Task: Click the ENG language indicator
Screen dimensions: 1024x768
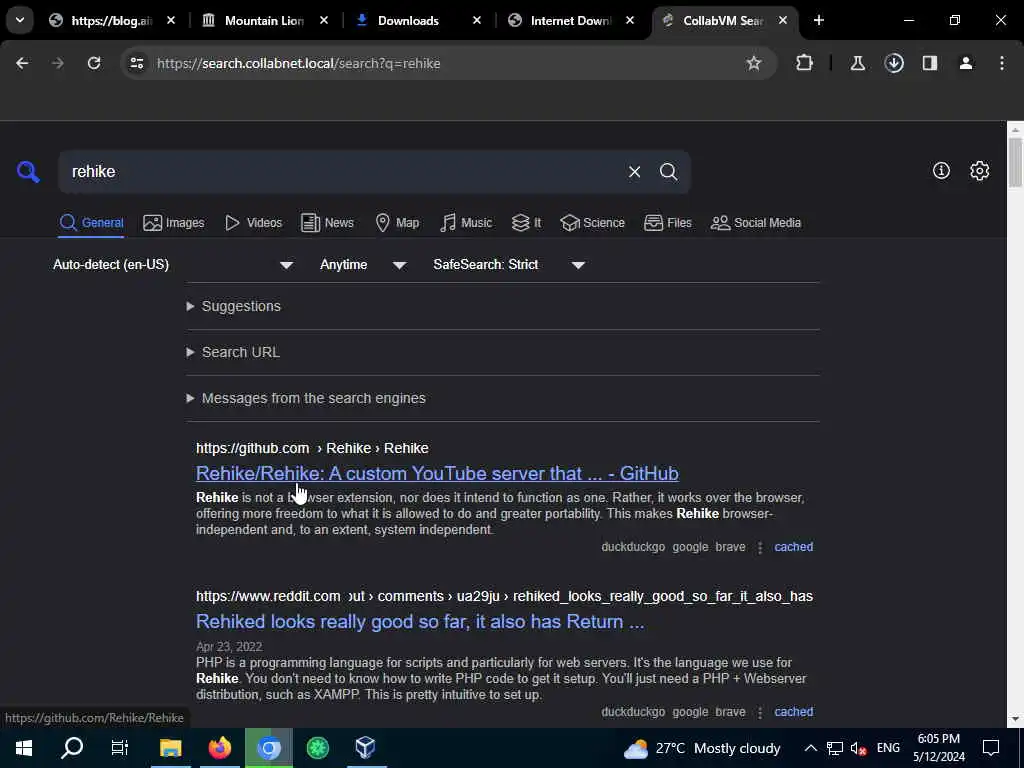Action: 888,748
